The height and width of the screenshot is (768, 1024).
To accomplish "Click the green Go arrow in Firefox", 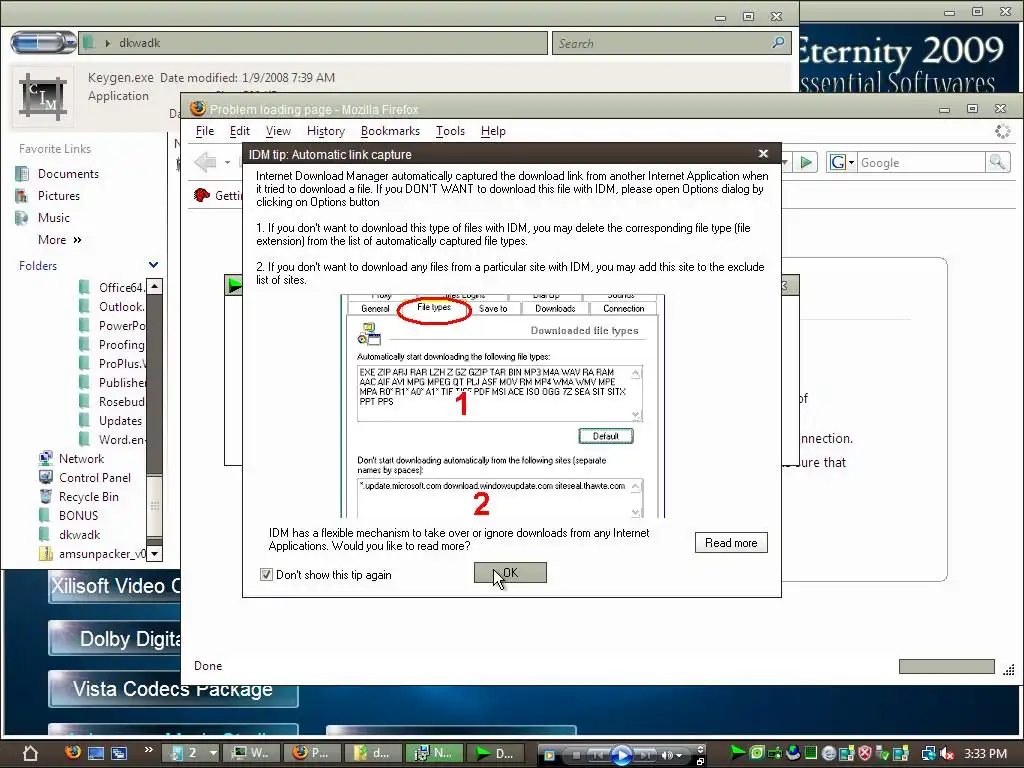I will [806, 162].
